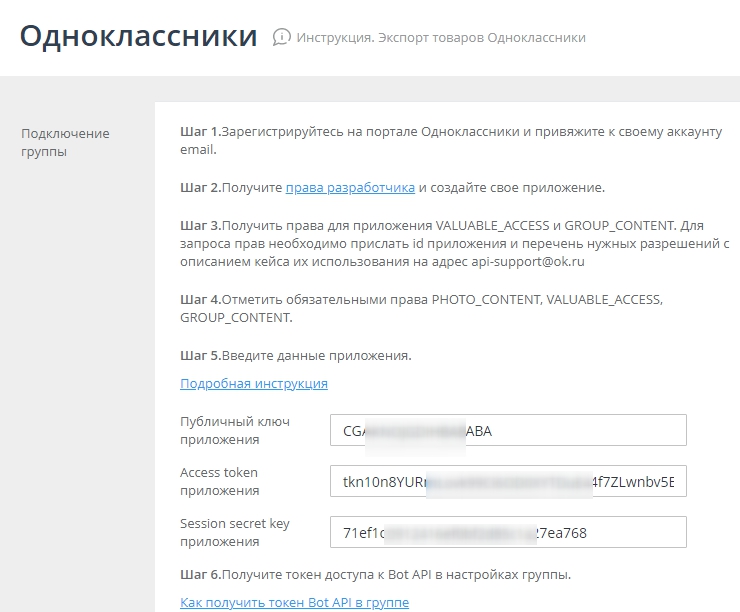
Task: Focus the 'Публичный ключ приложения' input field
Action: tap(508, 430)
